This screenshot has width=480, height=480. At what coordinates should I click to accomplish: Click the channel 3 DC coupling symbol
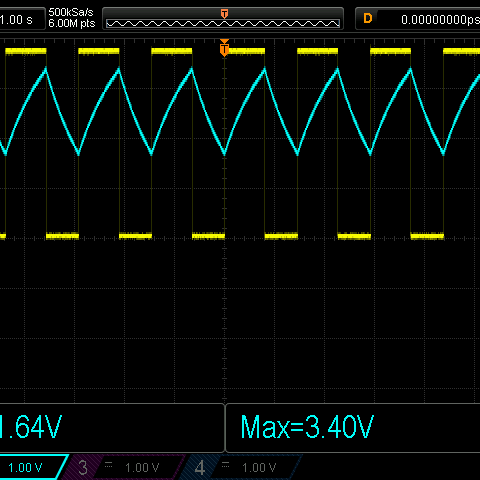click(x=109, y=465)
